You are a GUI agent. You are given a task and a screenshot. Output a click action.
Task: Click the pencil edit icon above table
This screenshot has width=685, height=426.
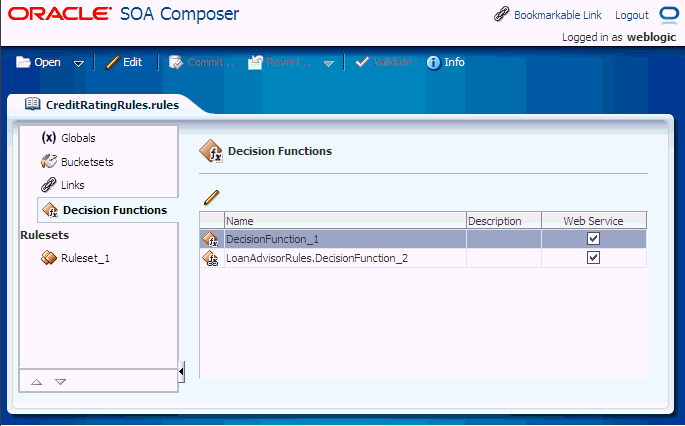coord(211,197)
